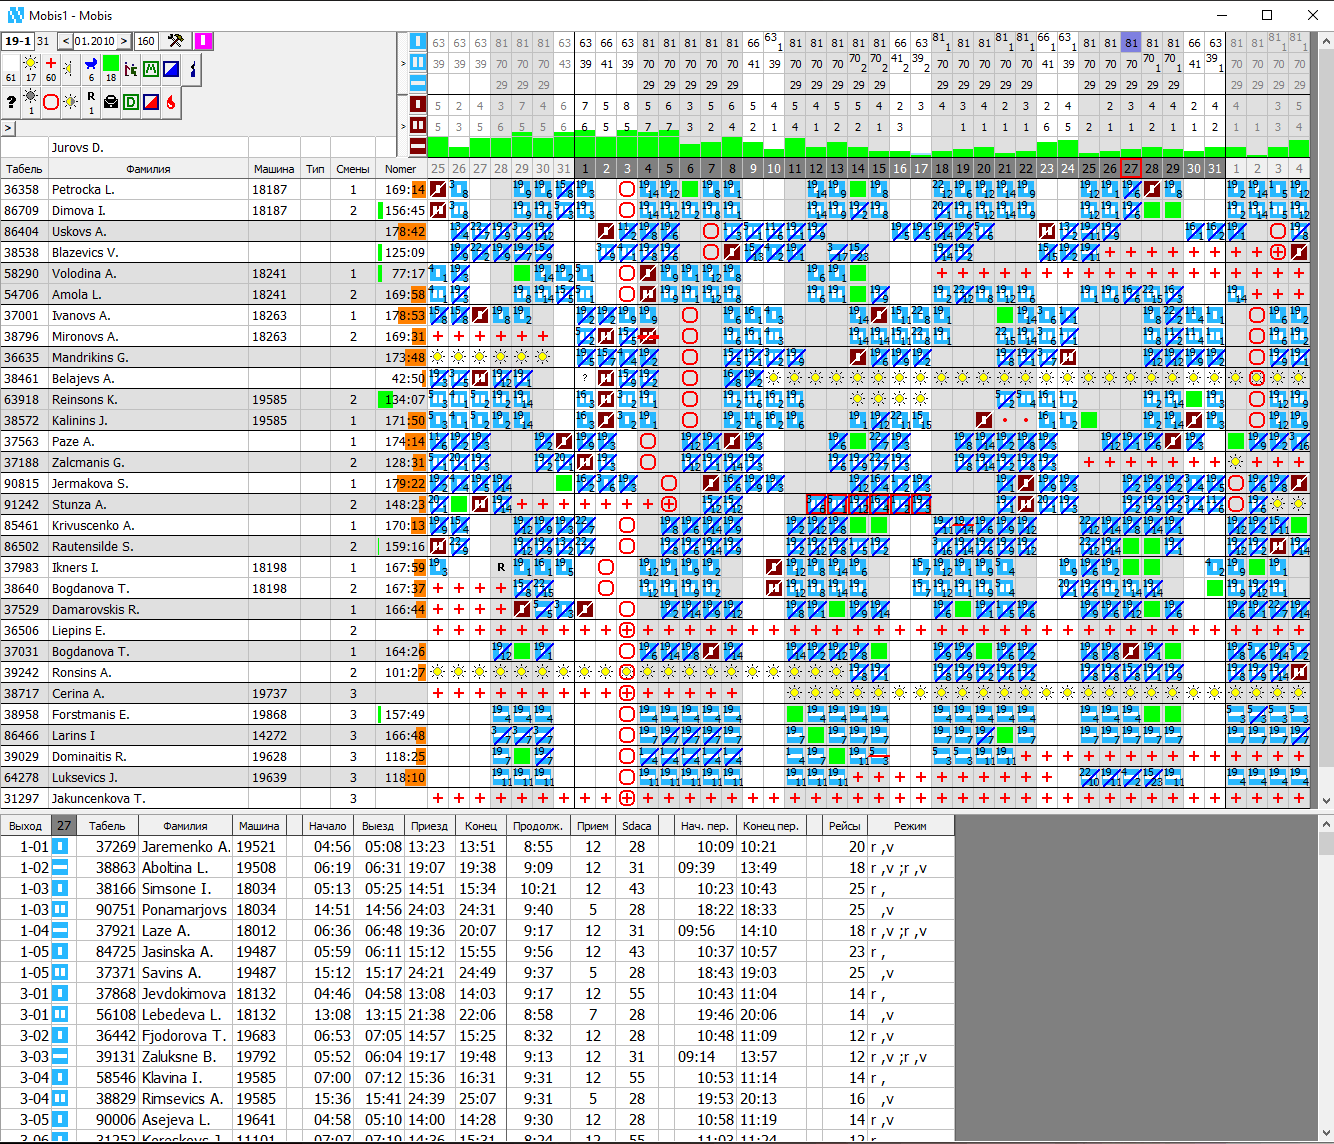Screen dimensions: 1334x1144
Task: Click the lower table vertical scrollbar
Action: pos(1326,980)
